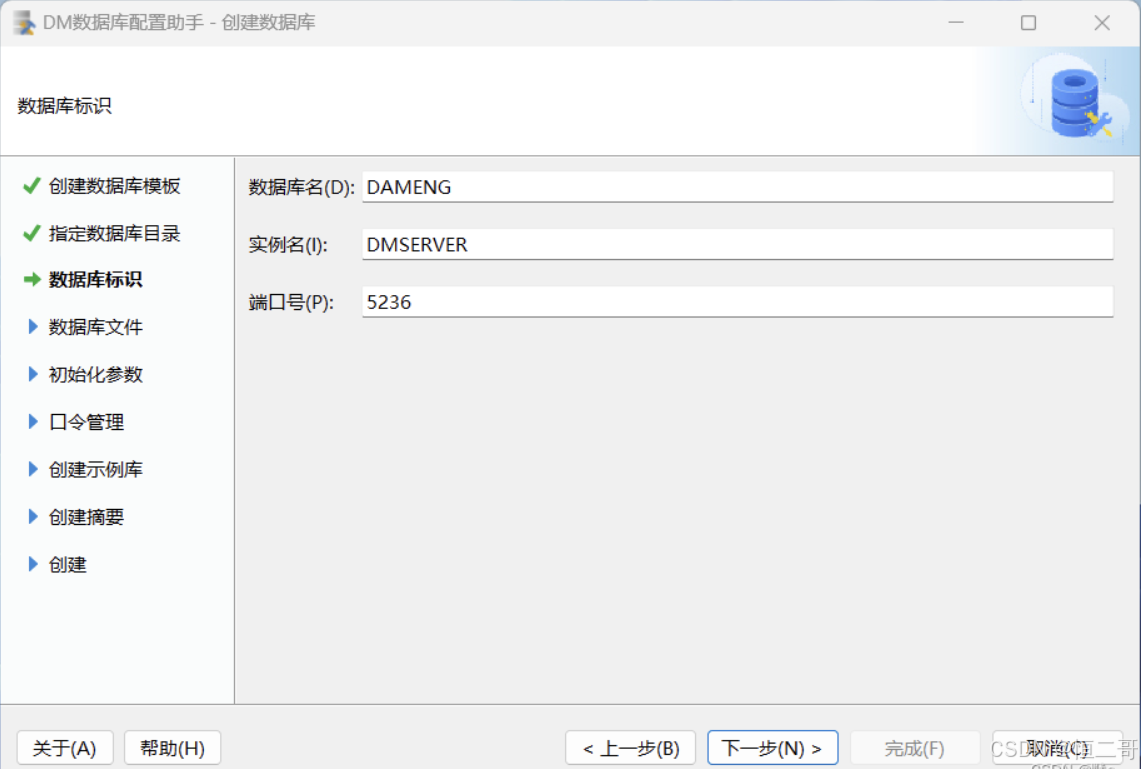Image resolution: width=1142 pixels, height=769 pixels.
Task: Minimize the DM数据库配置助手 window
Action: coord(956,23)
